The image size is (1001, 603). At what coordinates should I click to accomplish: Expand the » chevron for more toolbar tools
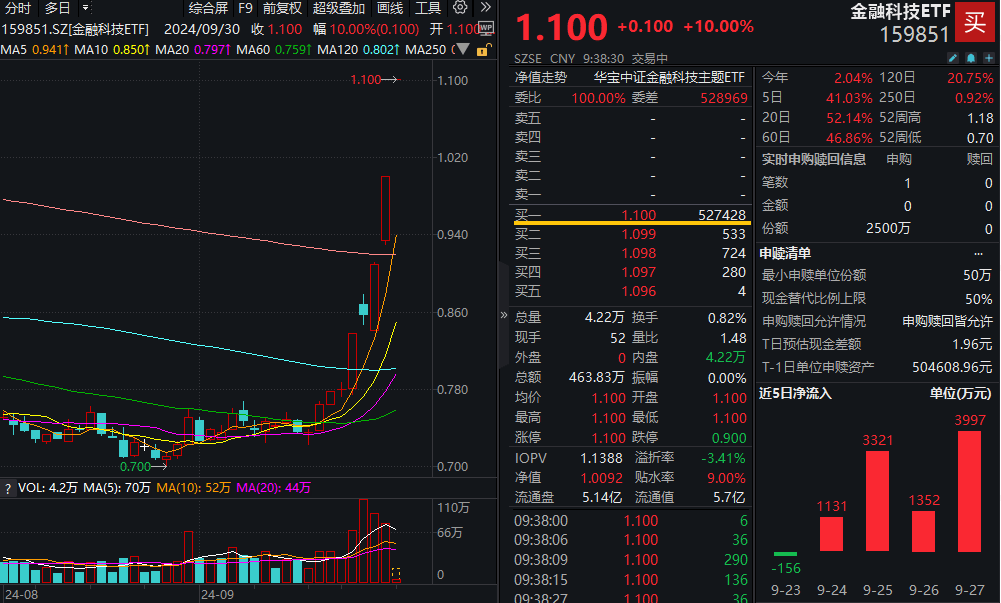(x=485, y=7)
